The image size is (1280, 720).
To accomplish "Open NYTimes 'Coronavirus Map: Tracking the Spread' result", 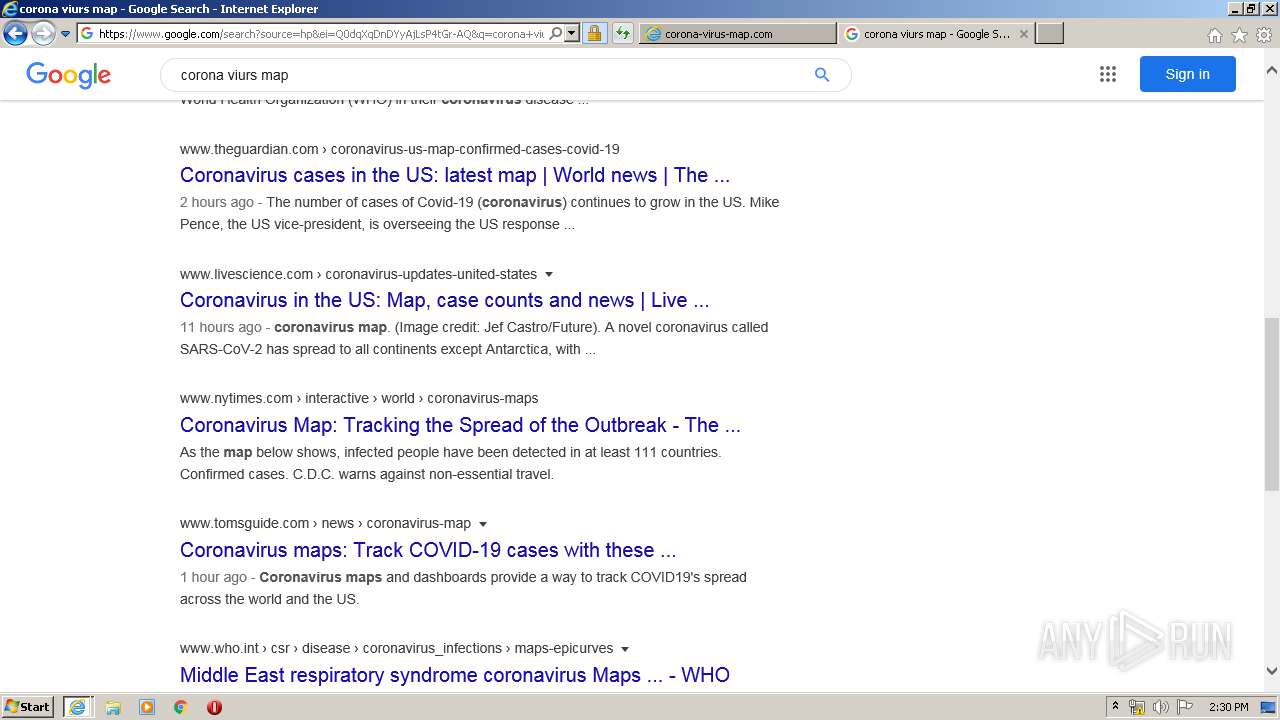I will (460, 425).
